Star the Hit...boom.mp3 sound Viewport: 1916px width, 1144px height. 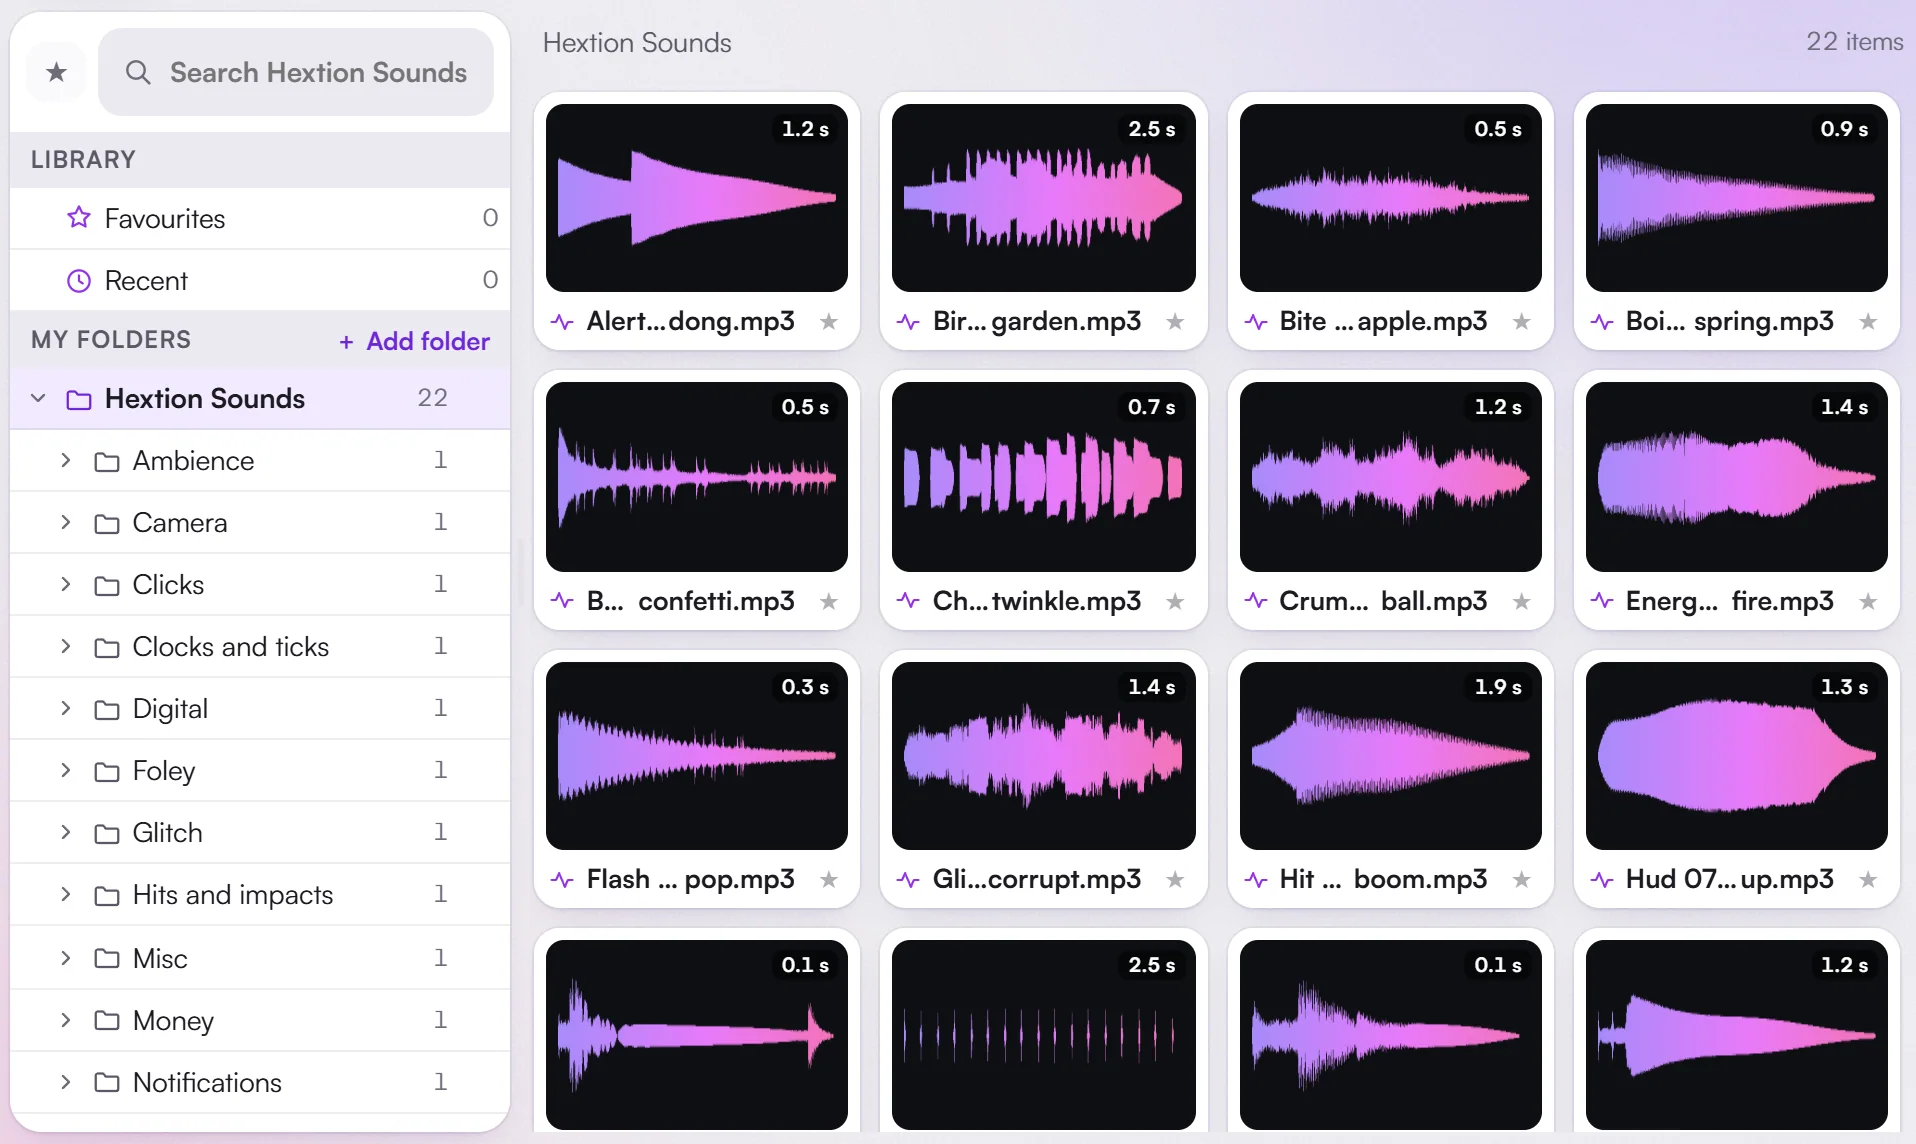pyautogui.click(x=1522, y=879)
